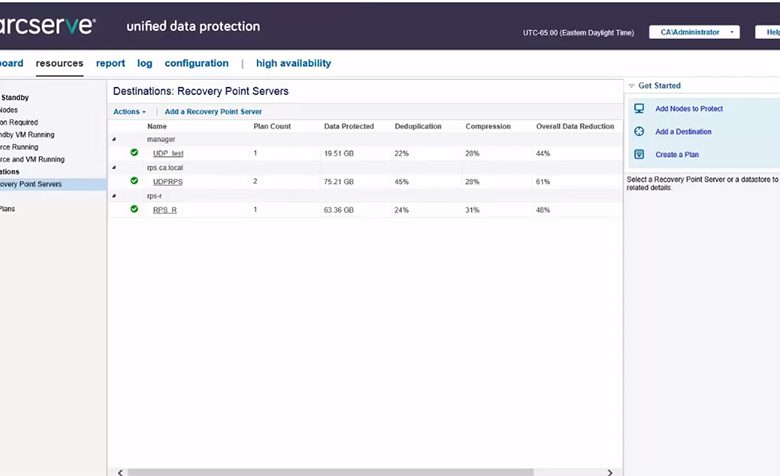780x476 pixels.
Task: Click Add Nodes to Protect link
Action: click(x=689, y=108)
